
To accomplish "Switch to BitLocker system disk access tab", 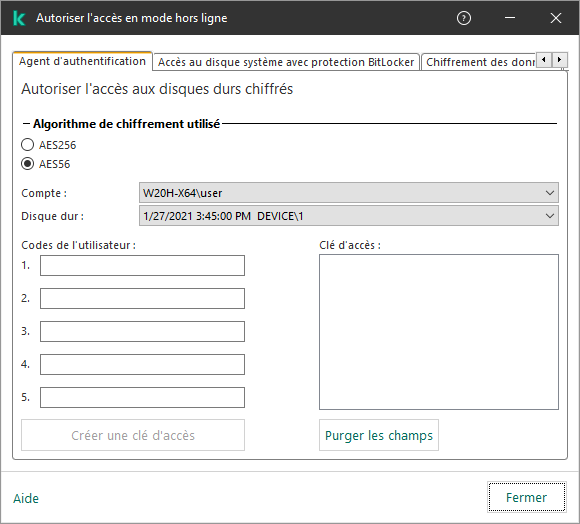I will (286, 62).
